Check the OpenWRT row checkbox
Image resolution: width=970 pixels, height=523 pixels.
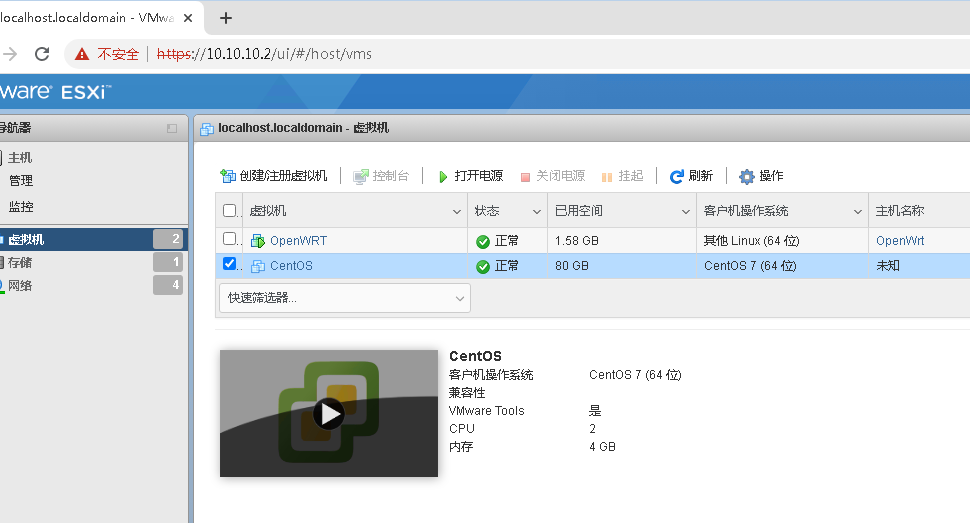[x=230, y=239]
